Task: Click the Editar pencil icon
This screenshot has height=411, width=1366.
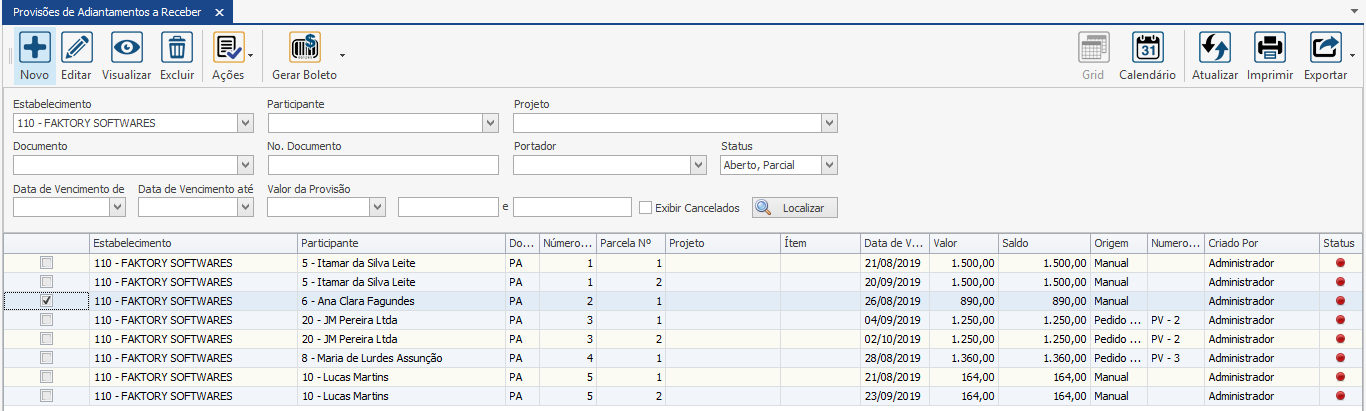Action: coord(76,48)
